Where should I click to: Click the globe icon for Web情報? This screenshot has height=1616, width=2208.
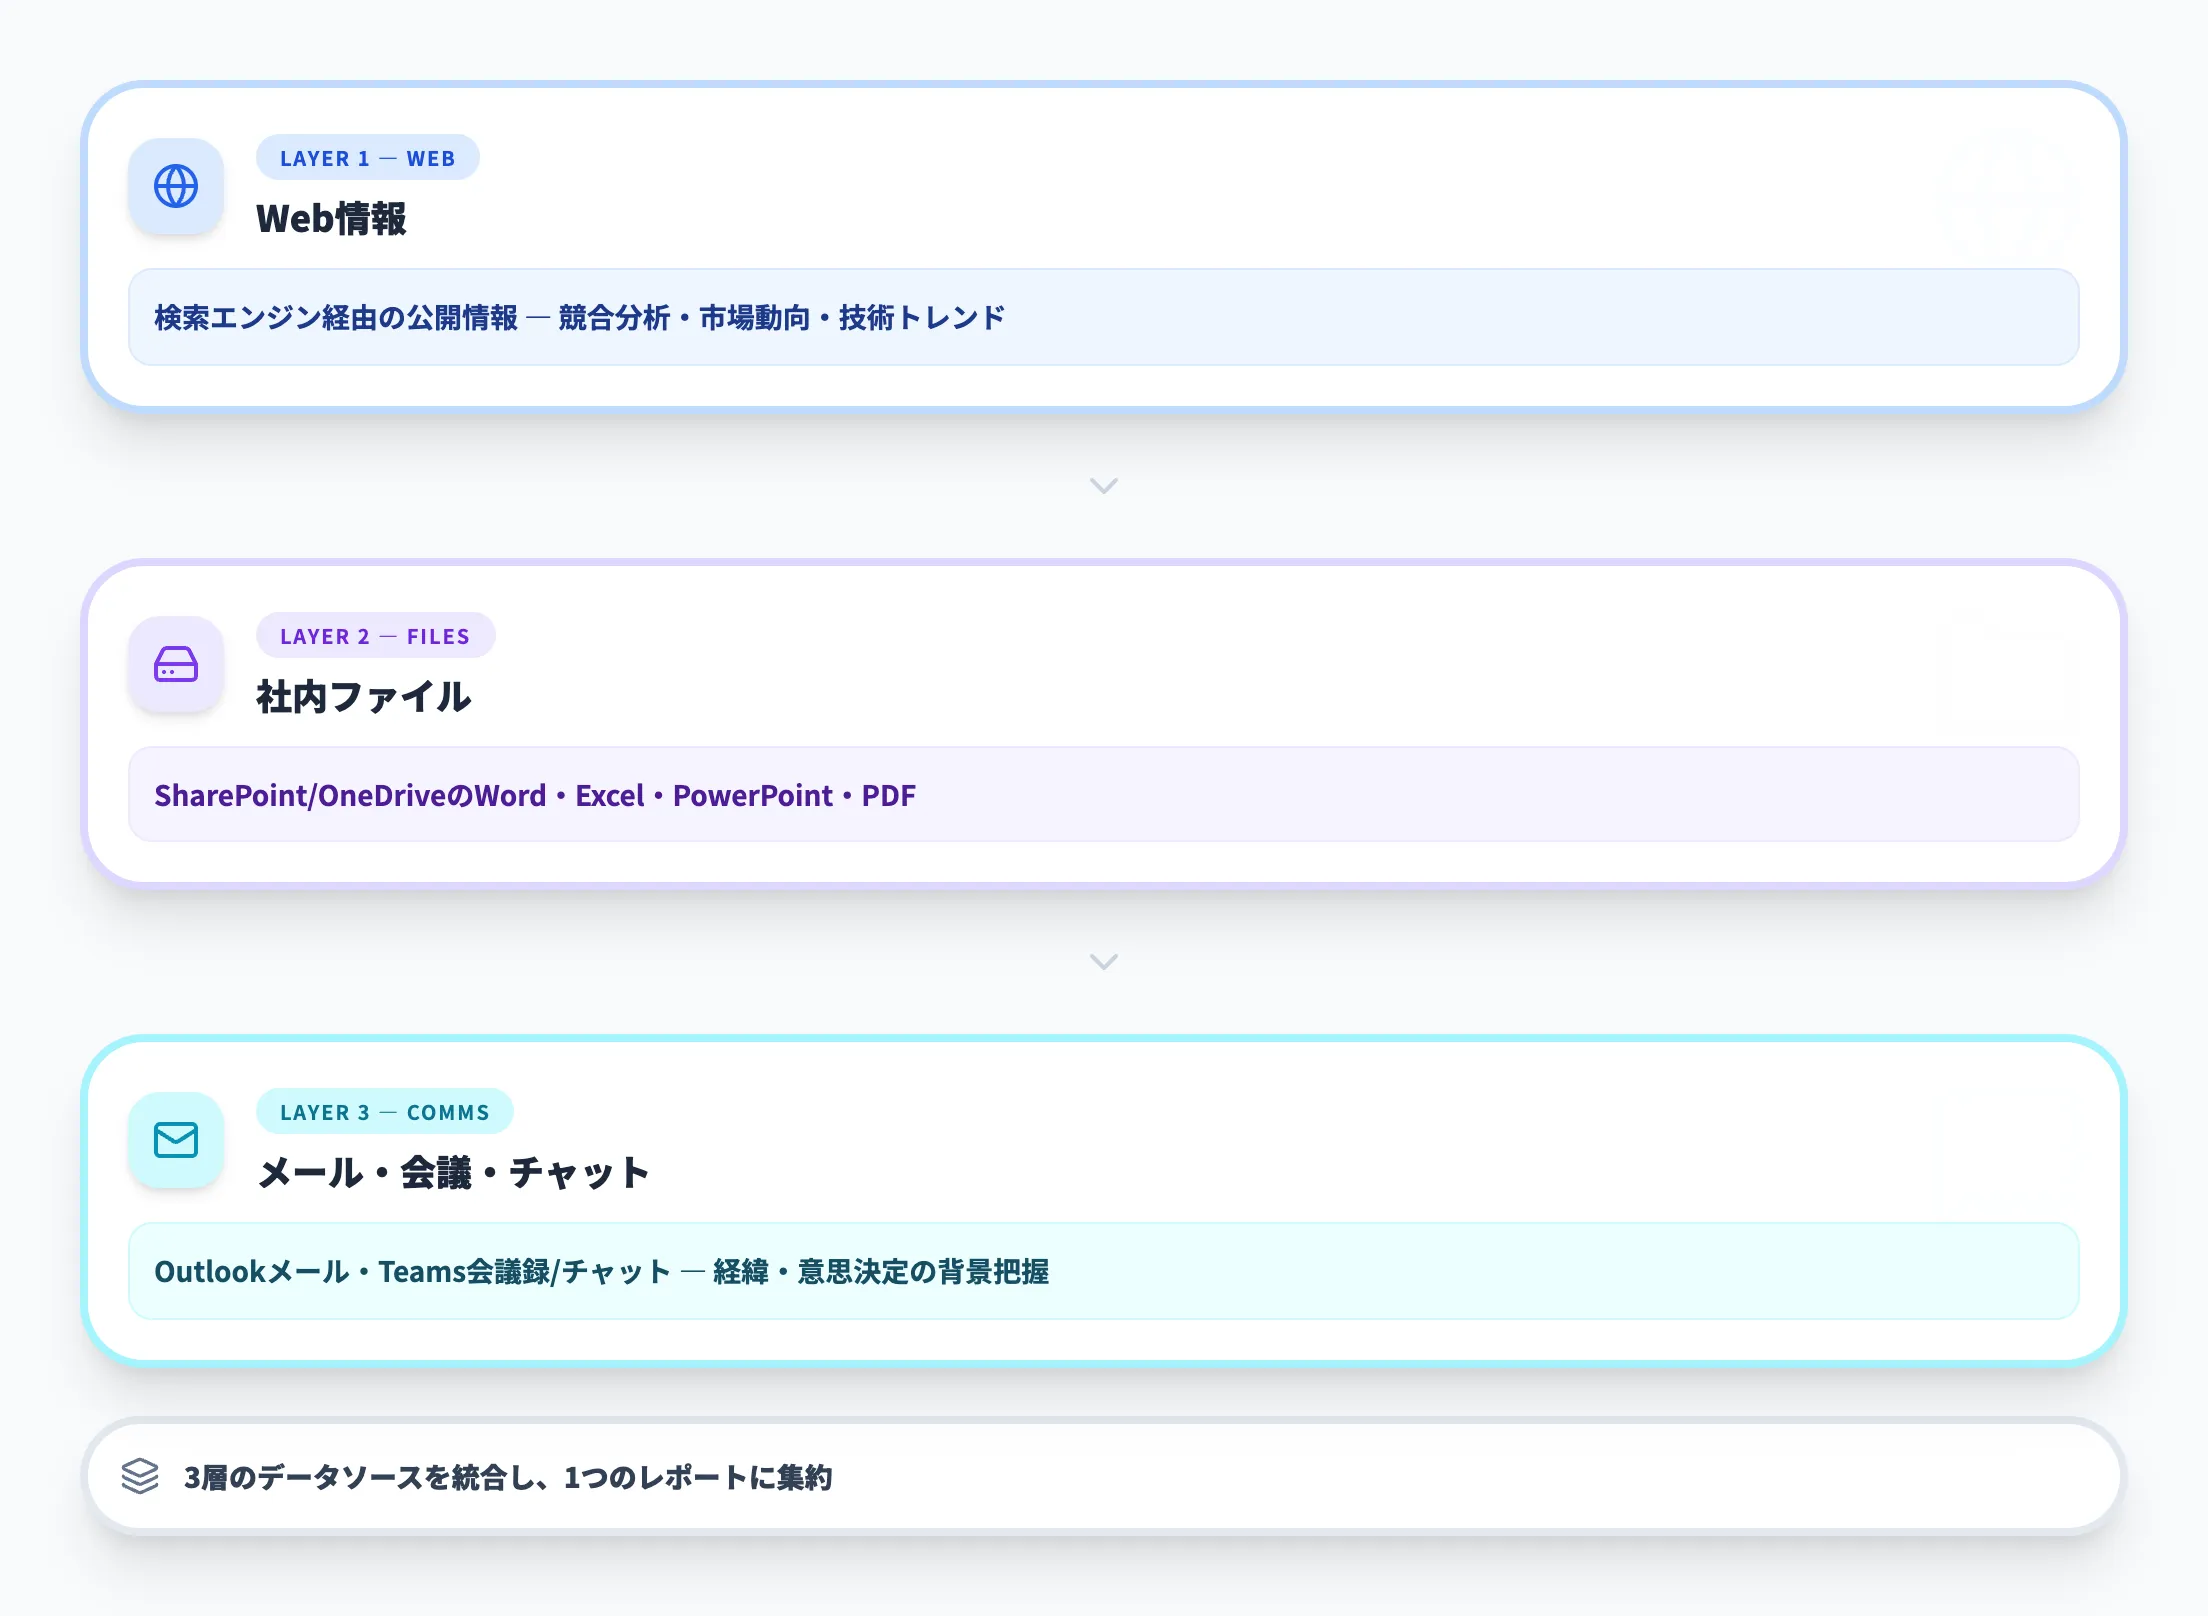(176, 189)
